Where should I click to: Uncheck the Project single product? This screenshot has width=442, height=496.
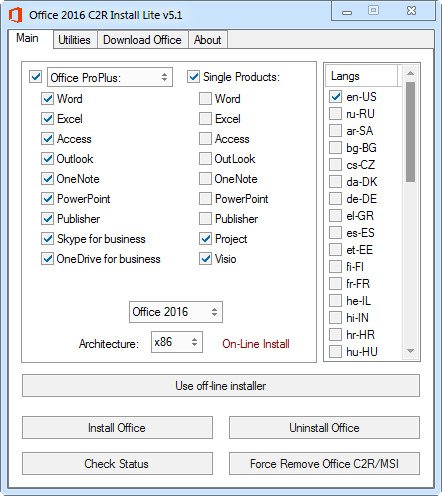pyautogui.click(x=205, y=239)
